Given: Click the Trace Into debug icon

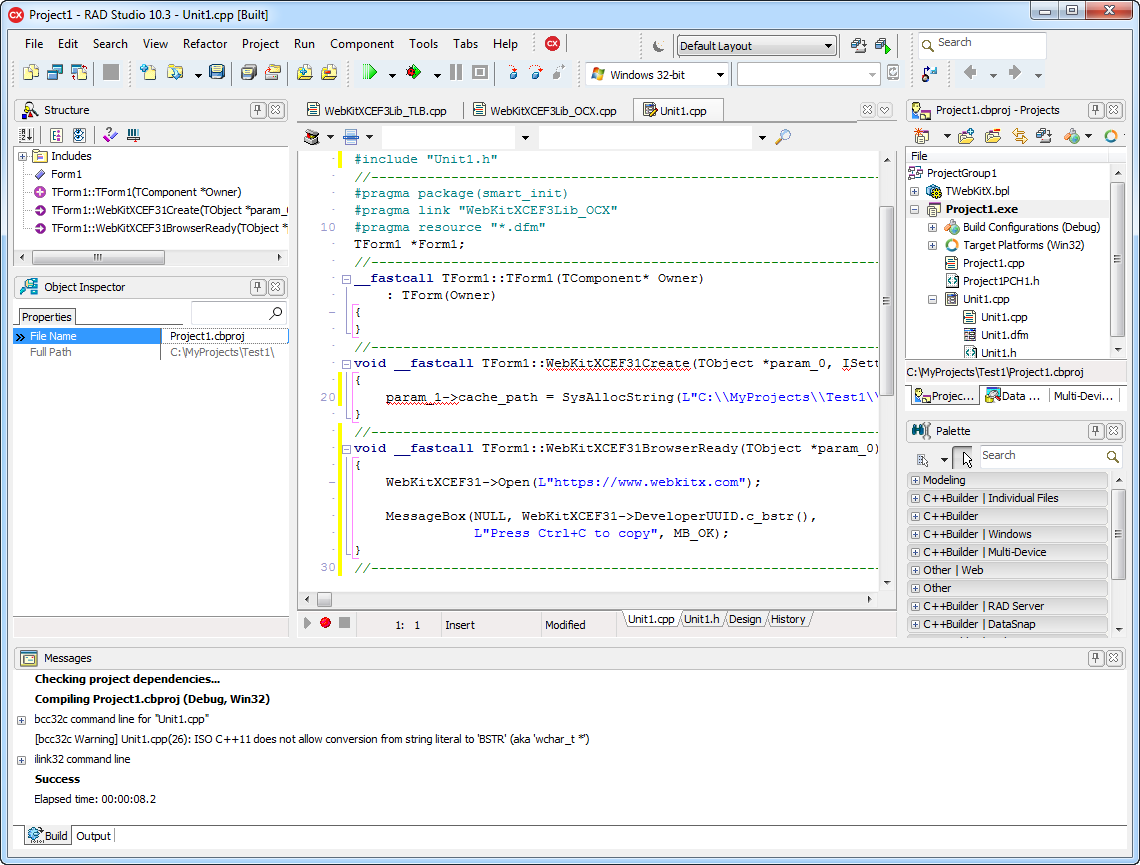Looking at the screenshot, I should pyautogui.click(x=513, y=72).
